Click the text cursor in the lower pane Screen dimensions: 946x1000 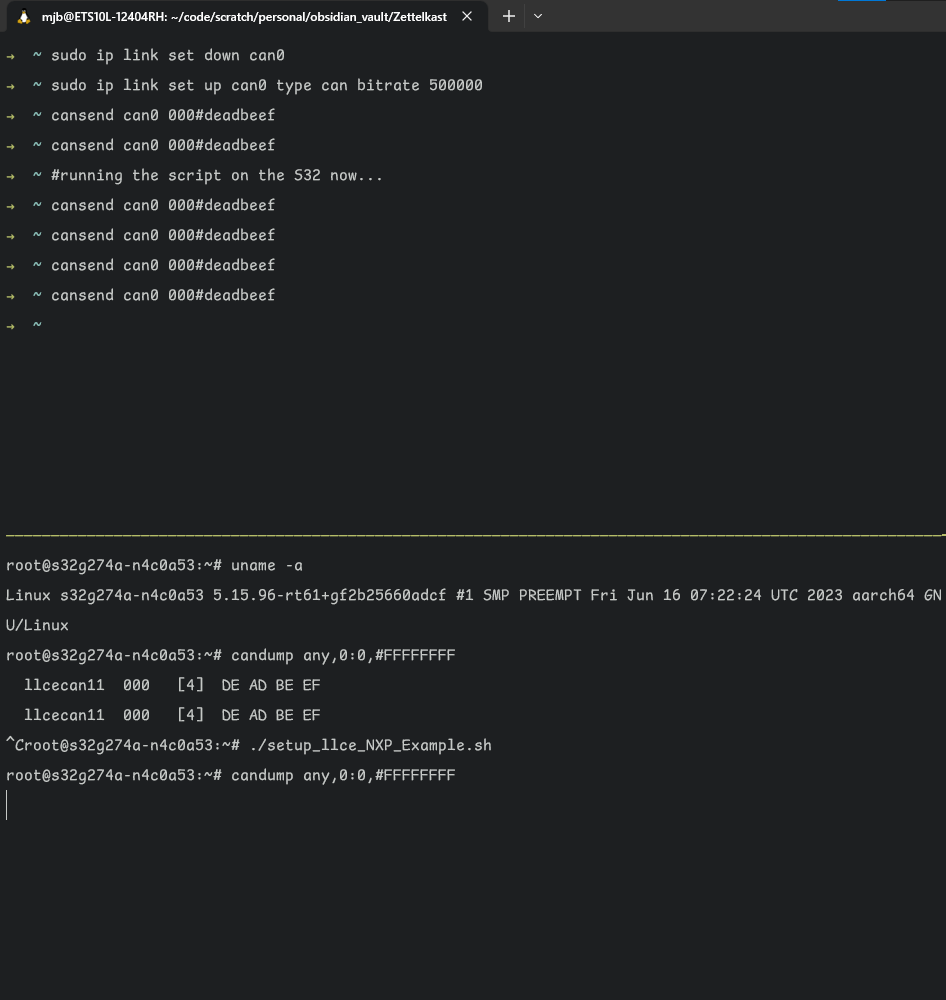click(7, 805)
